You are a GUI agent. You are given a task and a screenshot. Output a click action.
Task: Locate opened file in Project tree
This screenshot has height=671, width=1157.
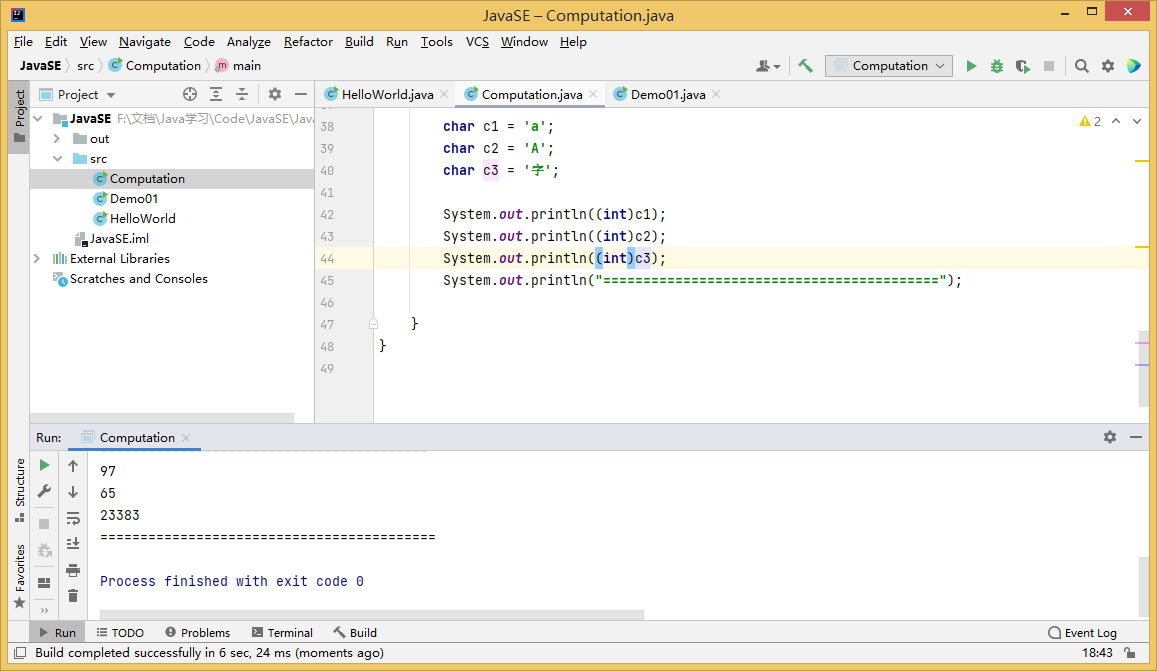click(190, 94)
